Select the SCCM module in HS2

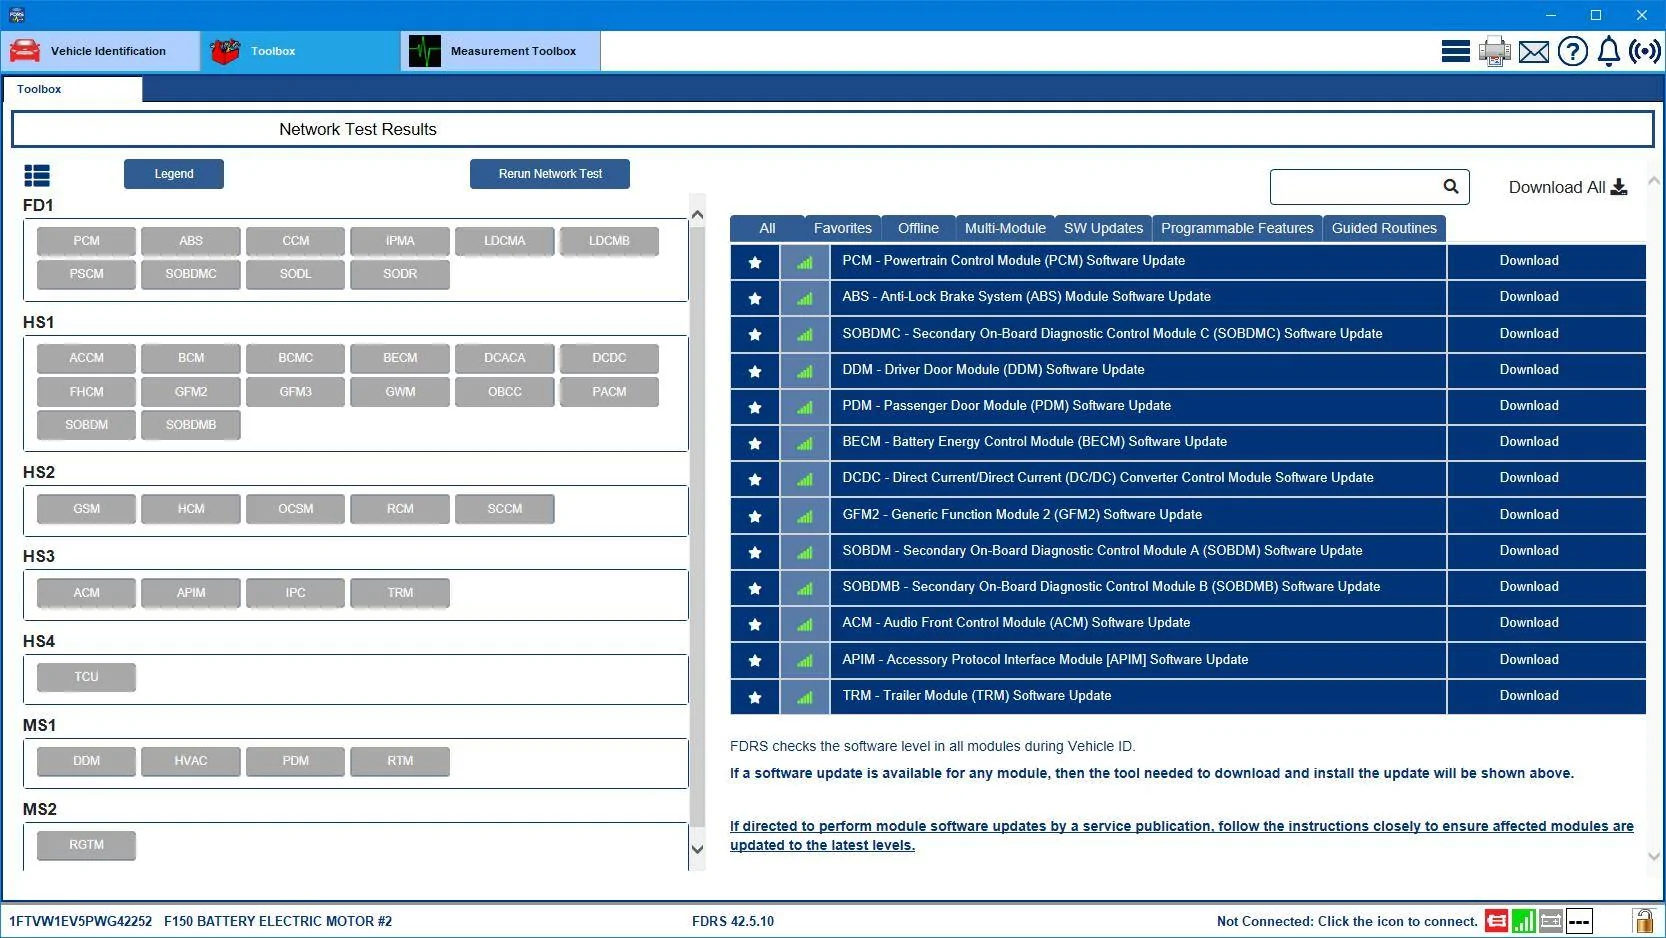tap(505, 509)
